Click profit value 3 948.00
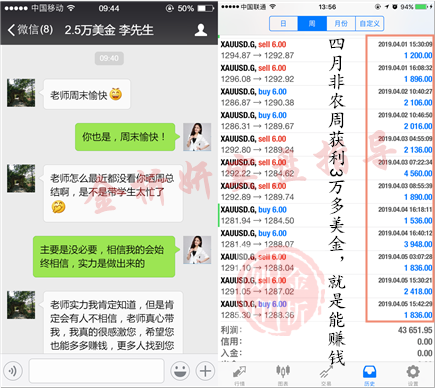 tap(418, 244)
